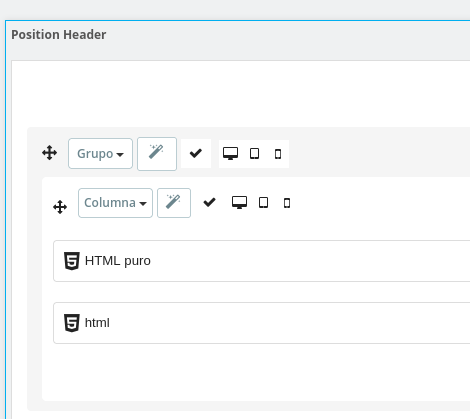Select mobile phone icon in Columna row
The height and width of the screenshot is (419, 470).
[x=287, y=203]
